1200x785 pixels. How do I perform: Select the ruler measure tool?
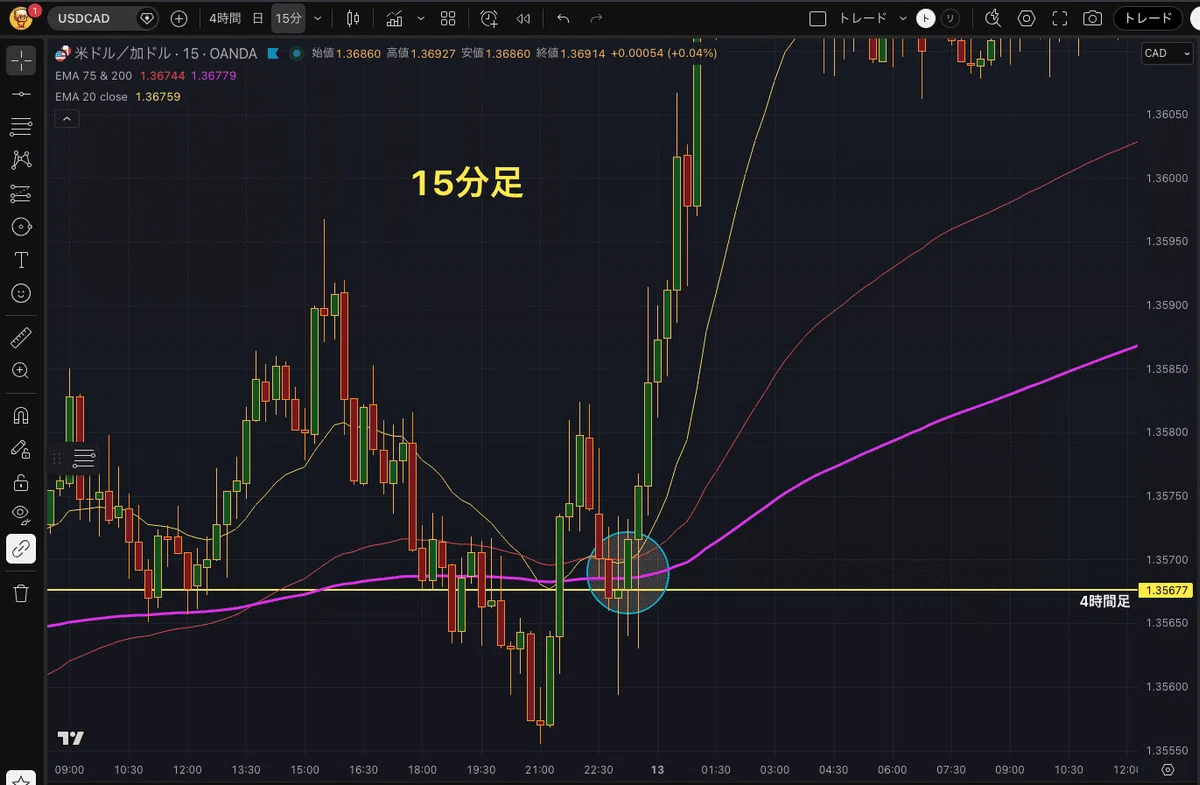click(x=21, y=337)
